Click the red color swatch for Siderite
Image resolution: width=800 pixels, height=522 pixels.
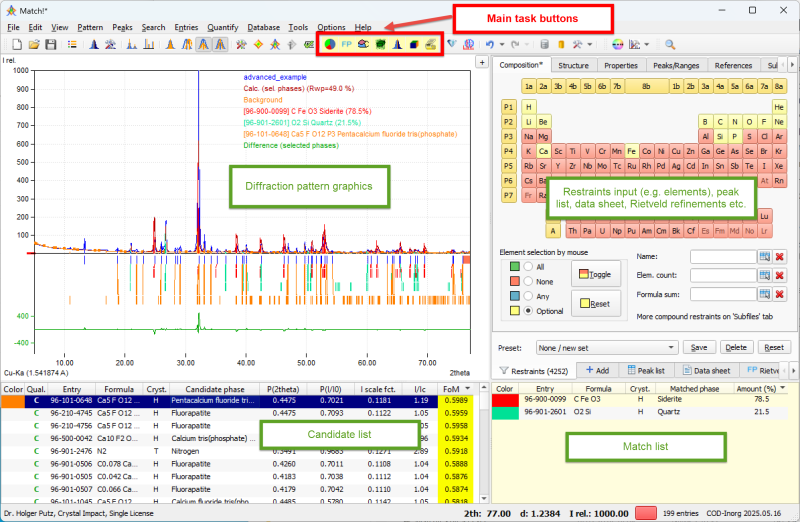click(x=503, y=398)
